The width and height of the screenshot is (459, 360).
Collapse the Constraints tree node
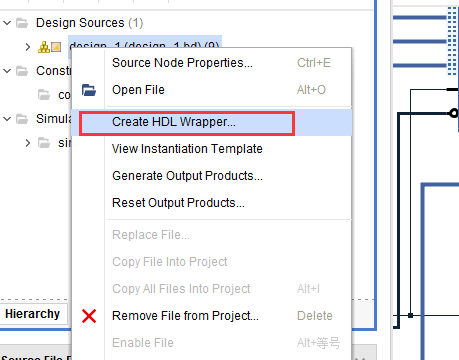pos(7,71)
